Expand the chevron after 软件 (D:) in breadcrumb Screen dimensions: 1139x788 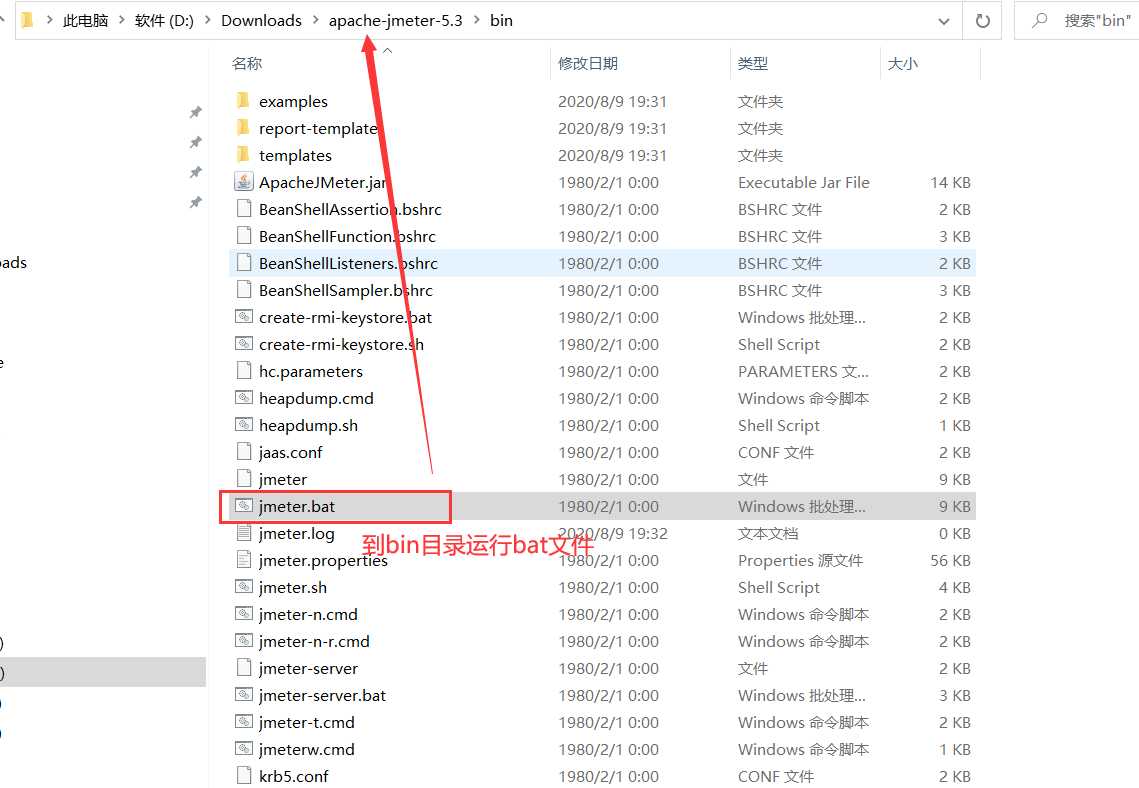pos(207,20)
